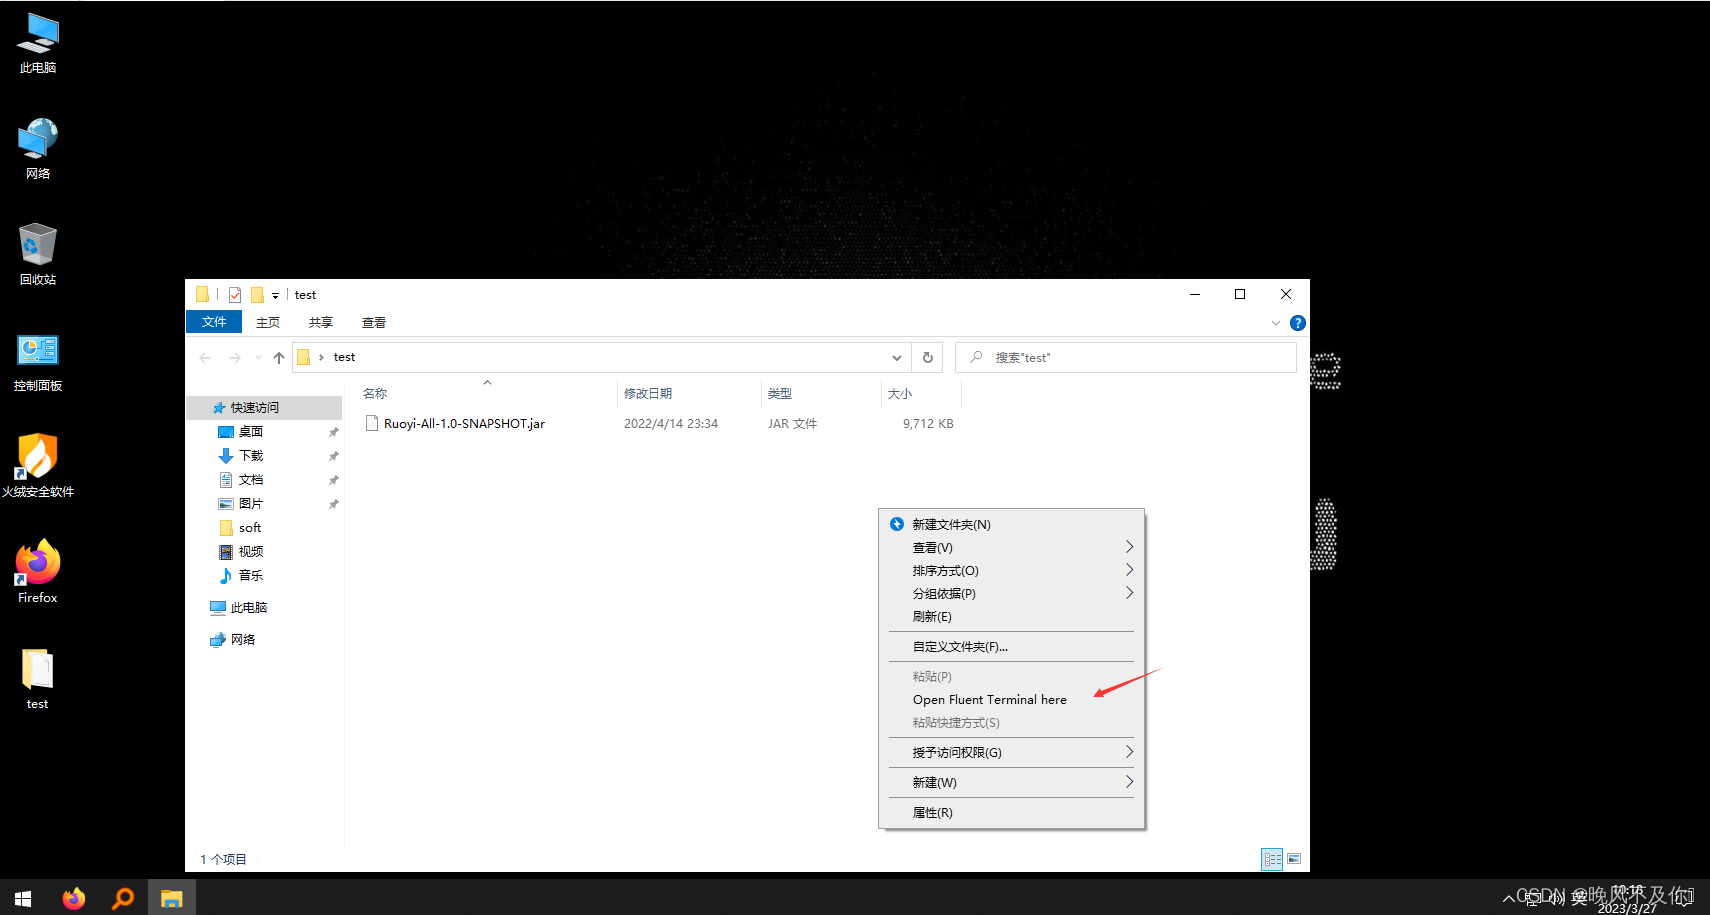This screenshot has width=1710, height=915.
Task: Open 控制面板 from the desktop
Action: coord(37,360)
